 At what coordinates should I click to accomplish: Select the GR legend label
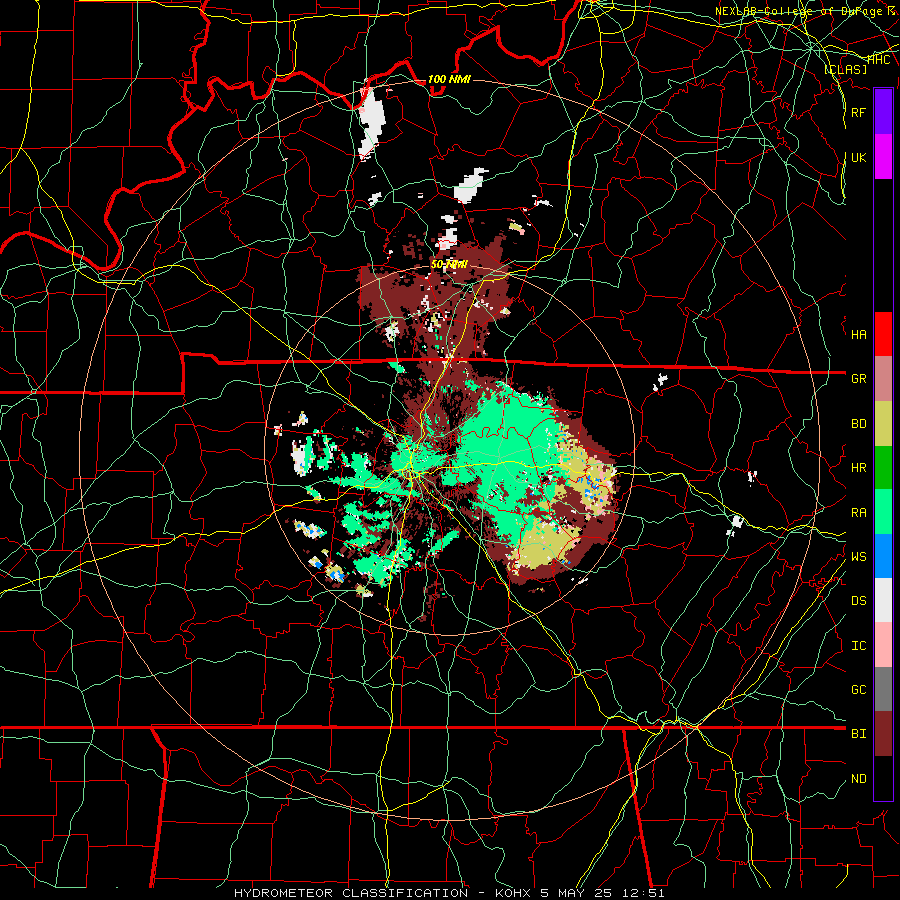click(858, 379)
